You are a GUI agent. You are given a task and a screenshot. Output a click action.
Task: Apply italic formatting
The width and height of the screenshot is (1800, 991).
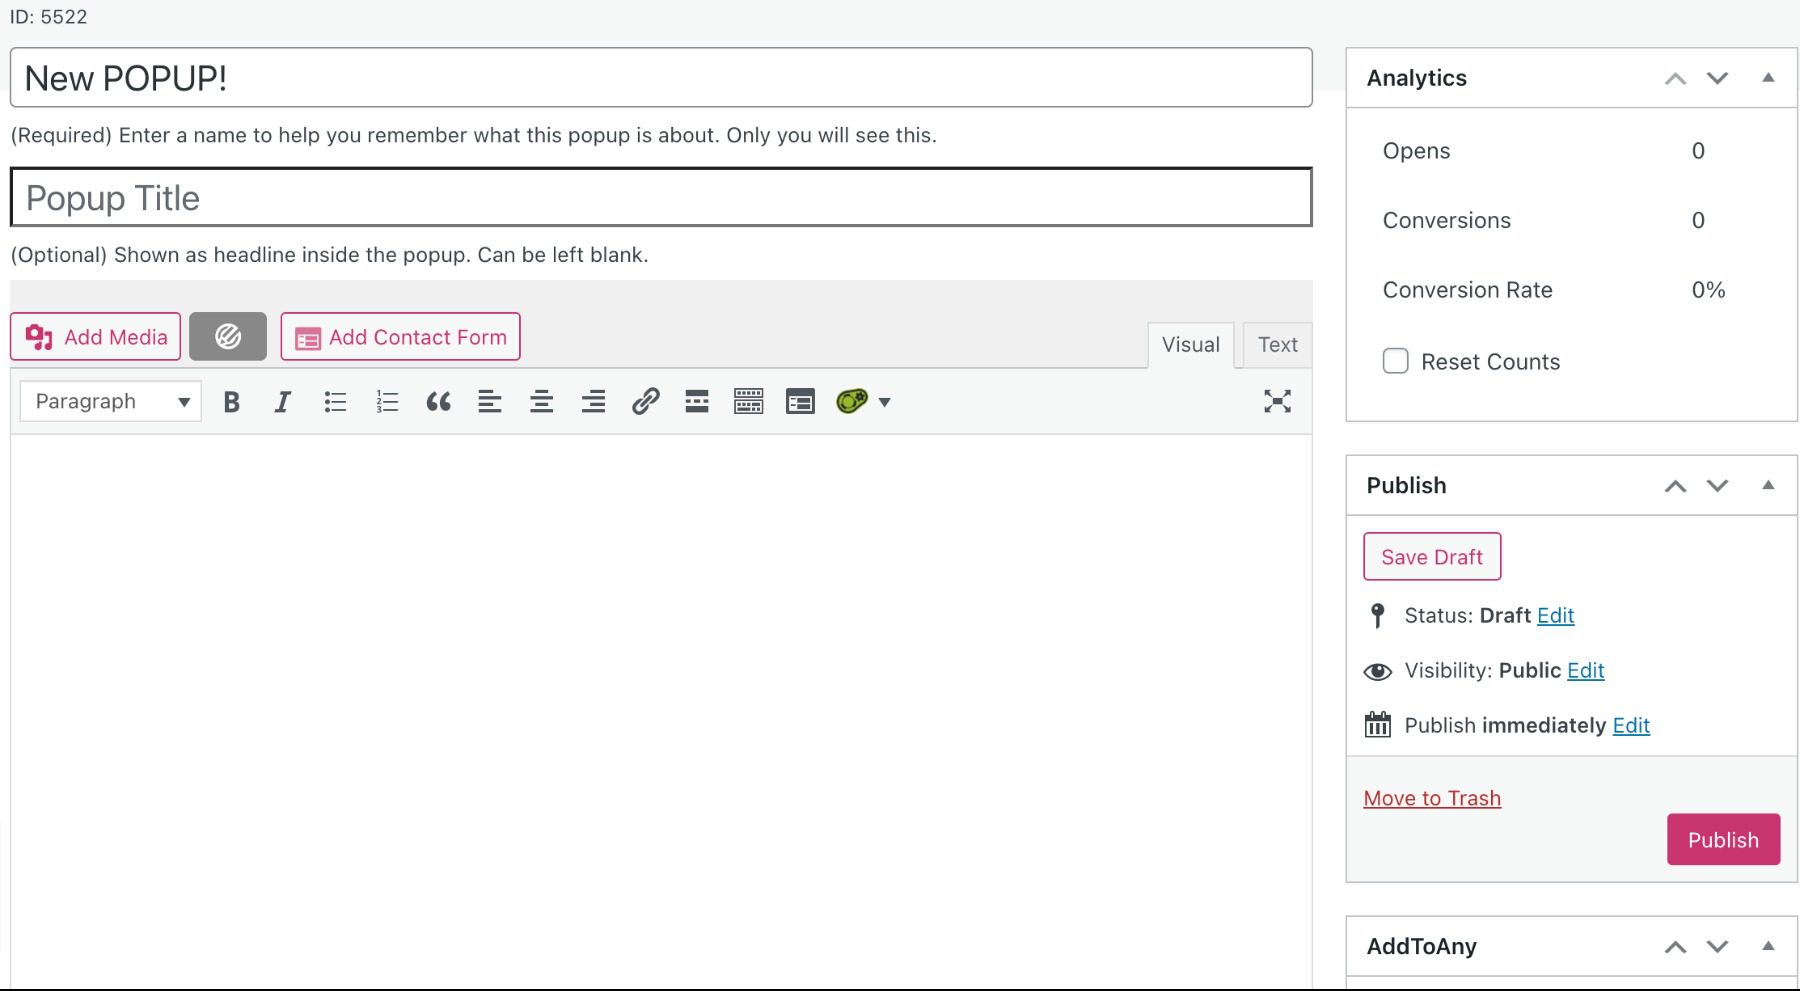point(283,401)
